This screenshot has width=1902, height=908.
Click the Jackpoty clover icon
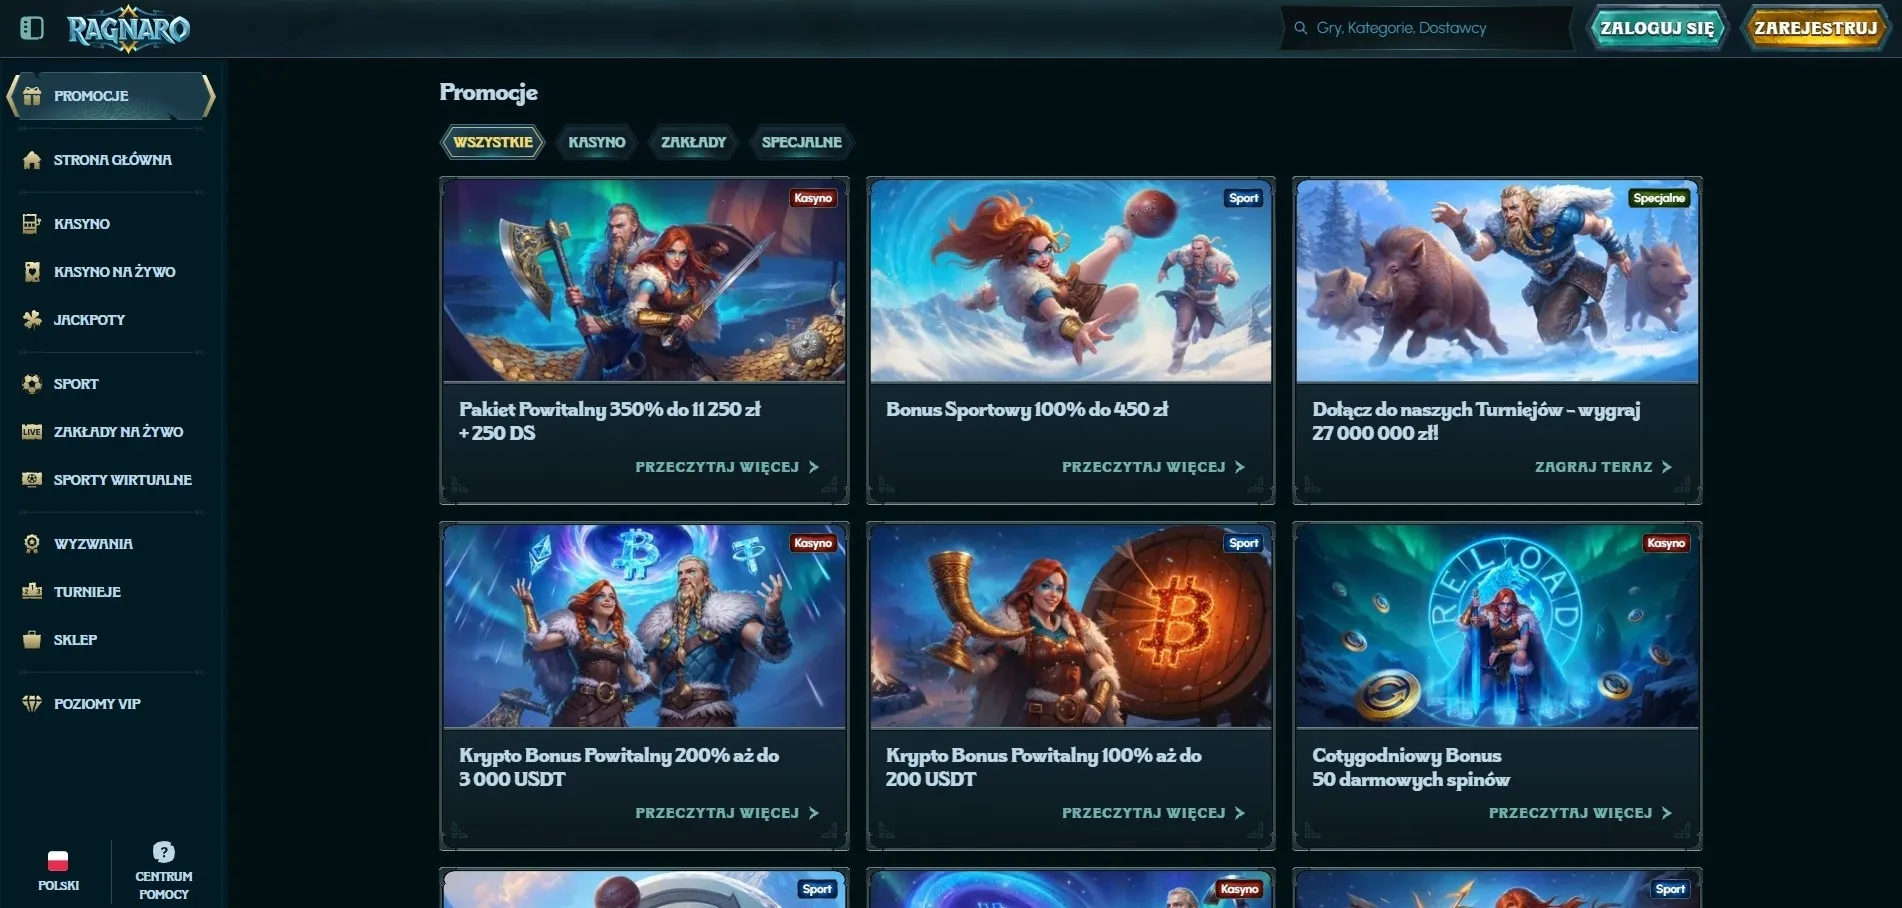click(x=32, y=320)
